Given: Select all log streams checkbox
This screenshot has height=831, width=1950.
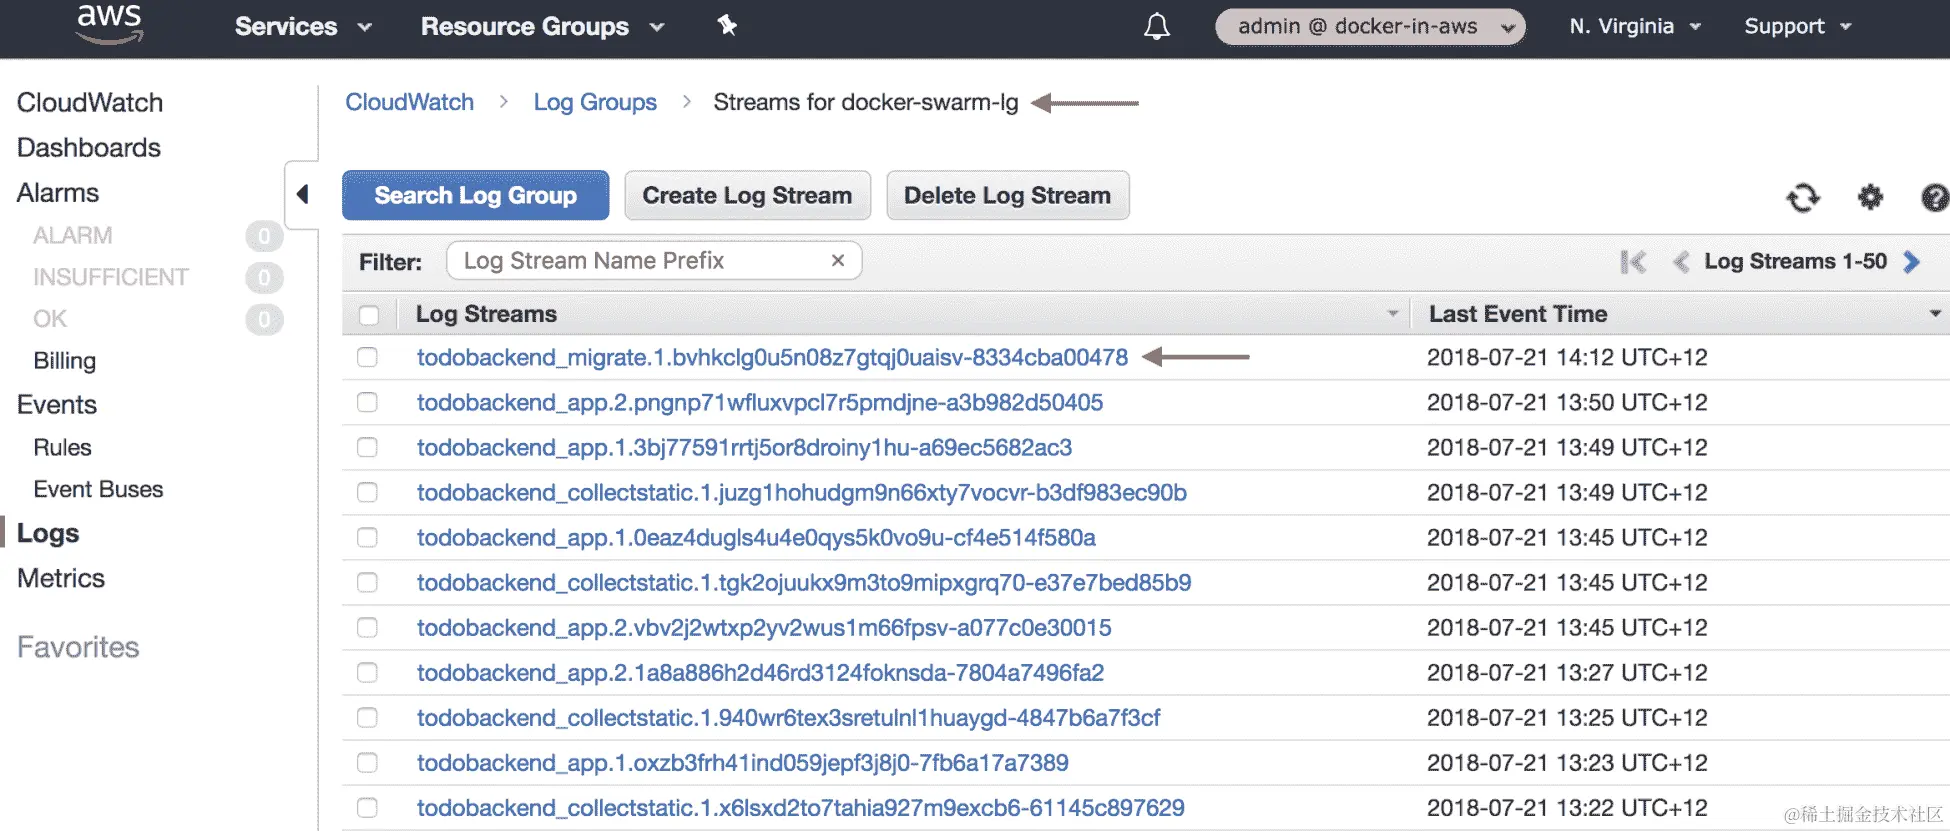Looking at the screenshot, I should coord(369,315).
